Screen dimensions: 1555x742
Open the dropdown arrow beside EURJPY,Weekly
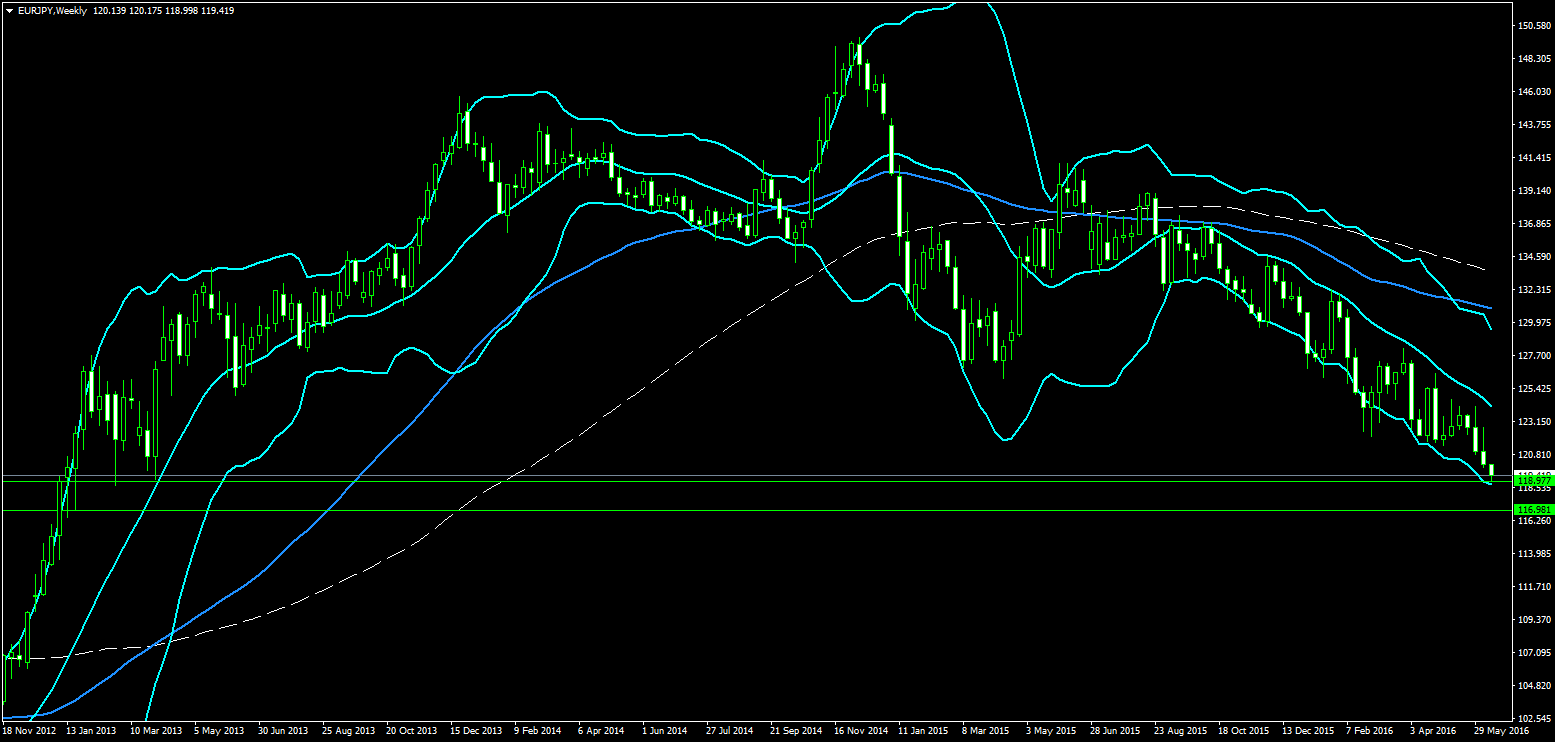(x=9, y=10)
